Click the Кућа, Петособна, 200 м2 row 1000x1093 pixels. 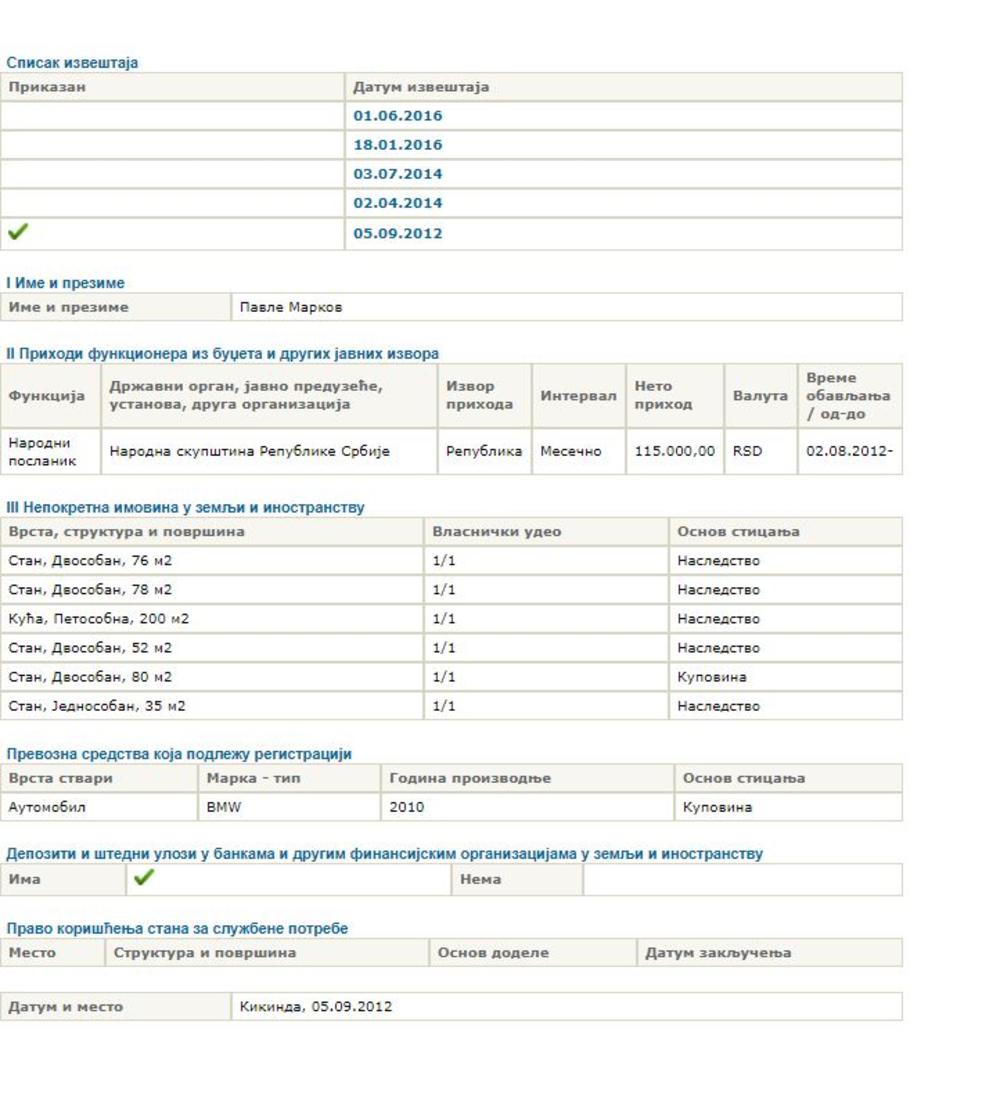[x=99, y=619]
